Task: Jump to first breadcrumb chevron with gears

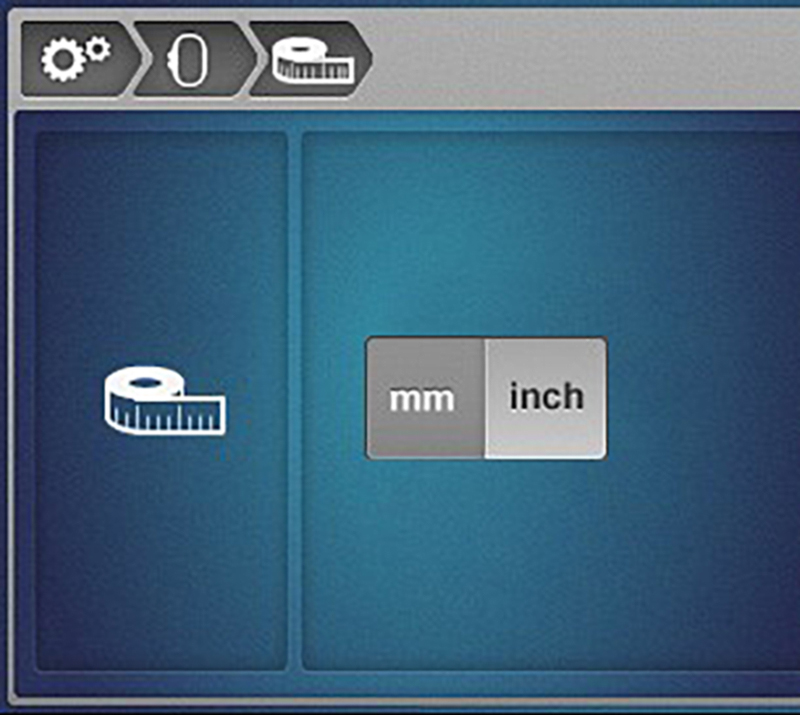Action: click(75, 61)
